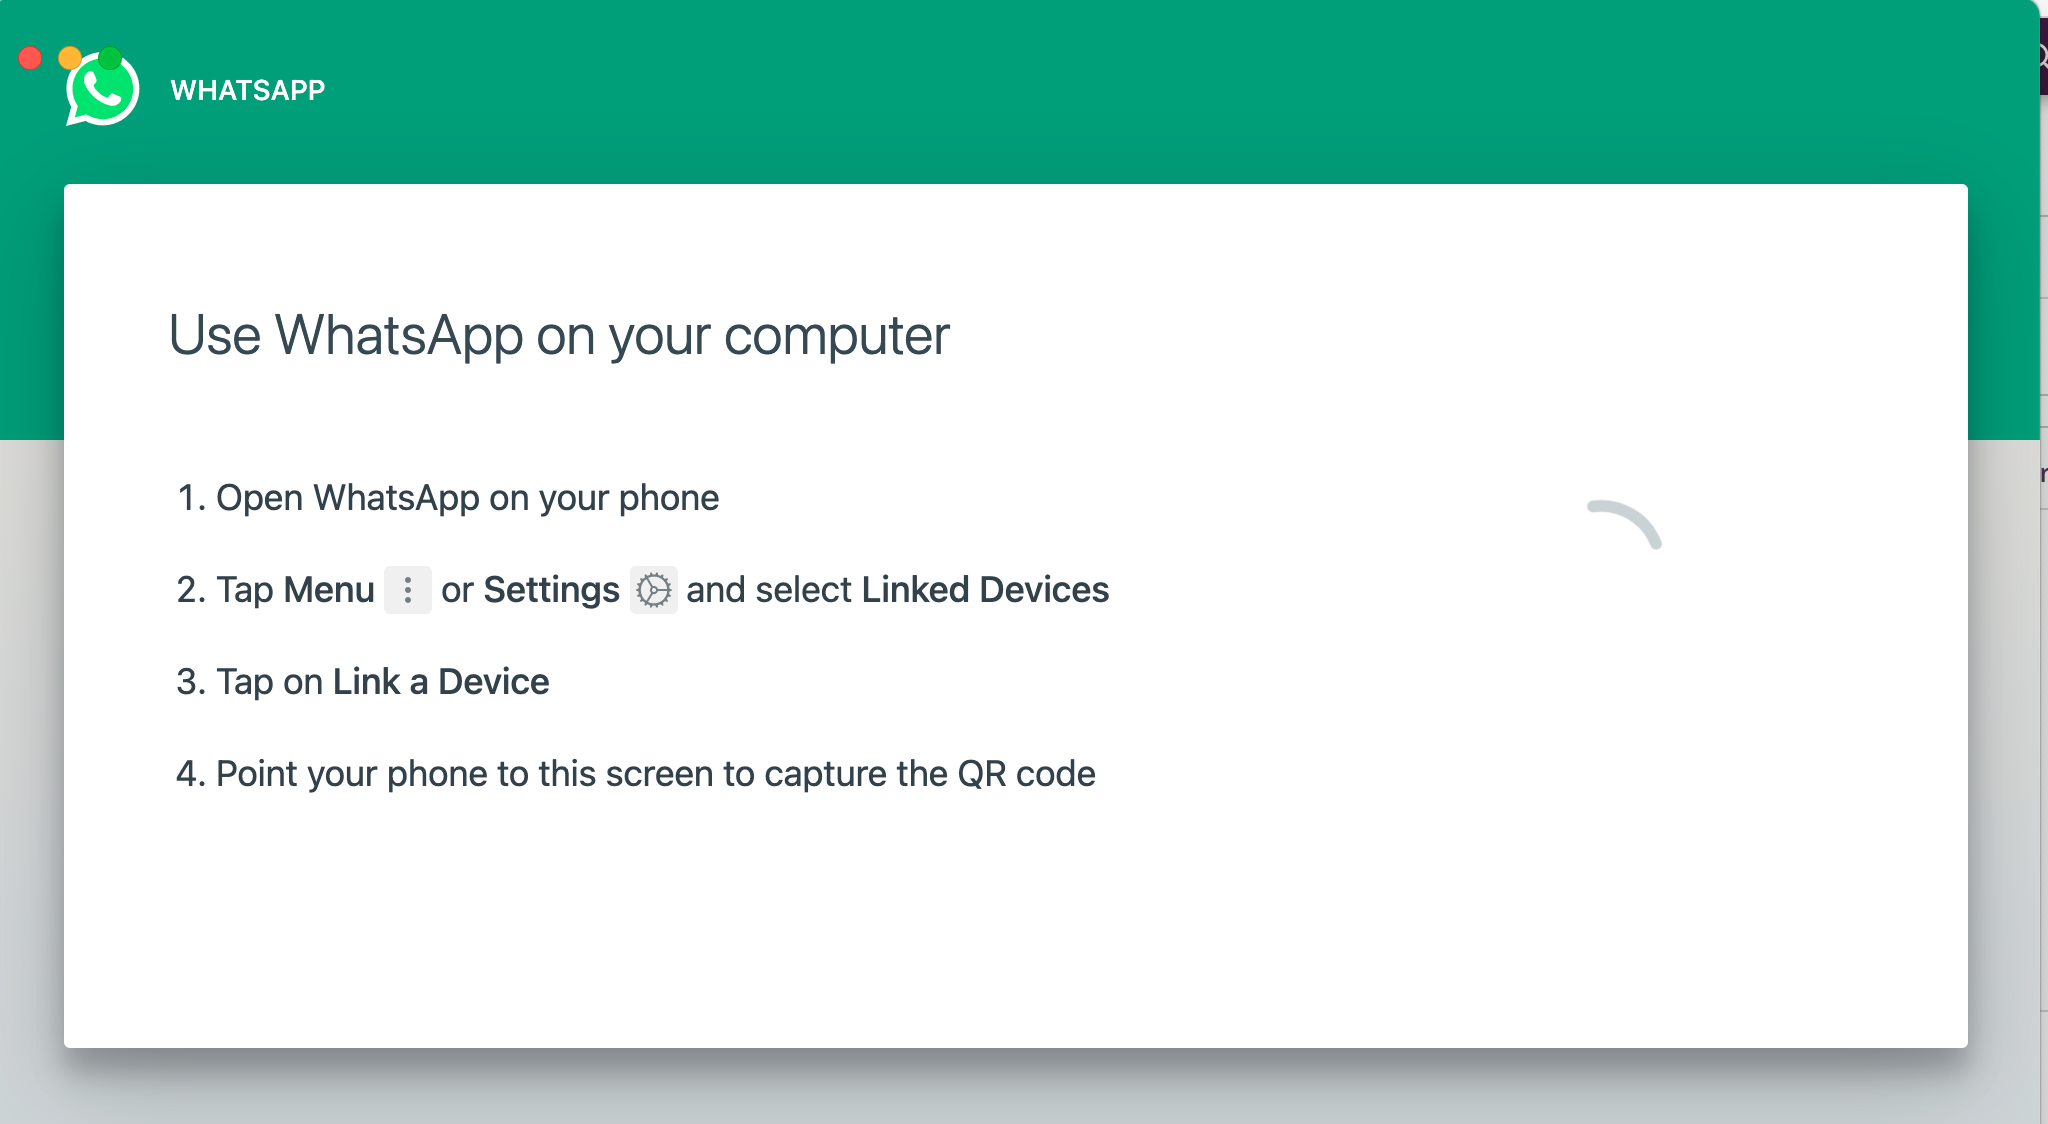The height and width of the screenshot is (1124, 2048).
Task: Click the 'Use WhatsApp on your computer' heading
Action: [x=559, y=335]
